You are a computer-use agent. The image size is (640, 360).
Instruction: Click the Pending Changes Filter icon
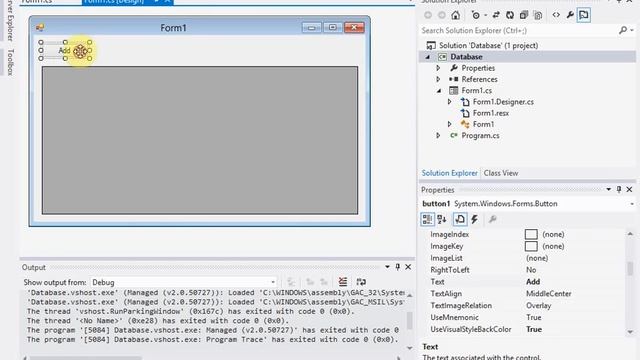(x=476, y=15)
